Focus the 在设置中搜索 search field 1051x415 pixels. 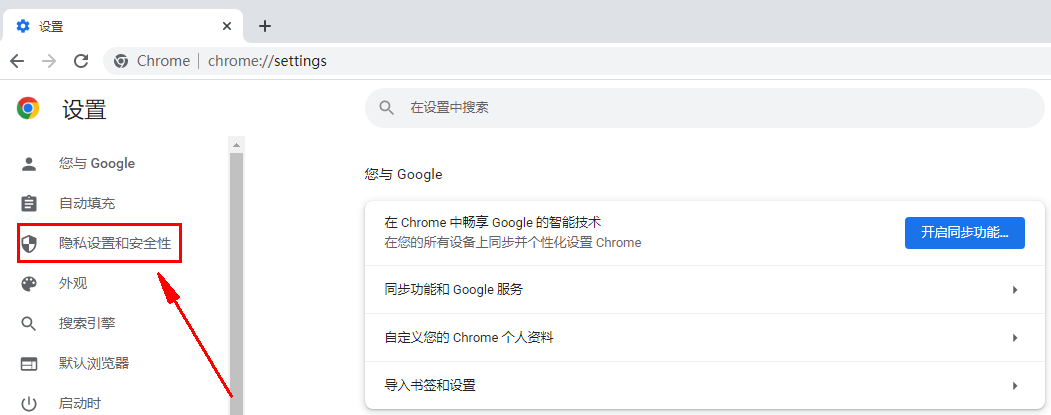pyautogui.click(x=704, y=108)
